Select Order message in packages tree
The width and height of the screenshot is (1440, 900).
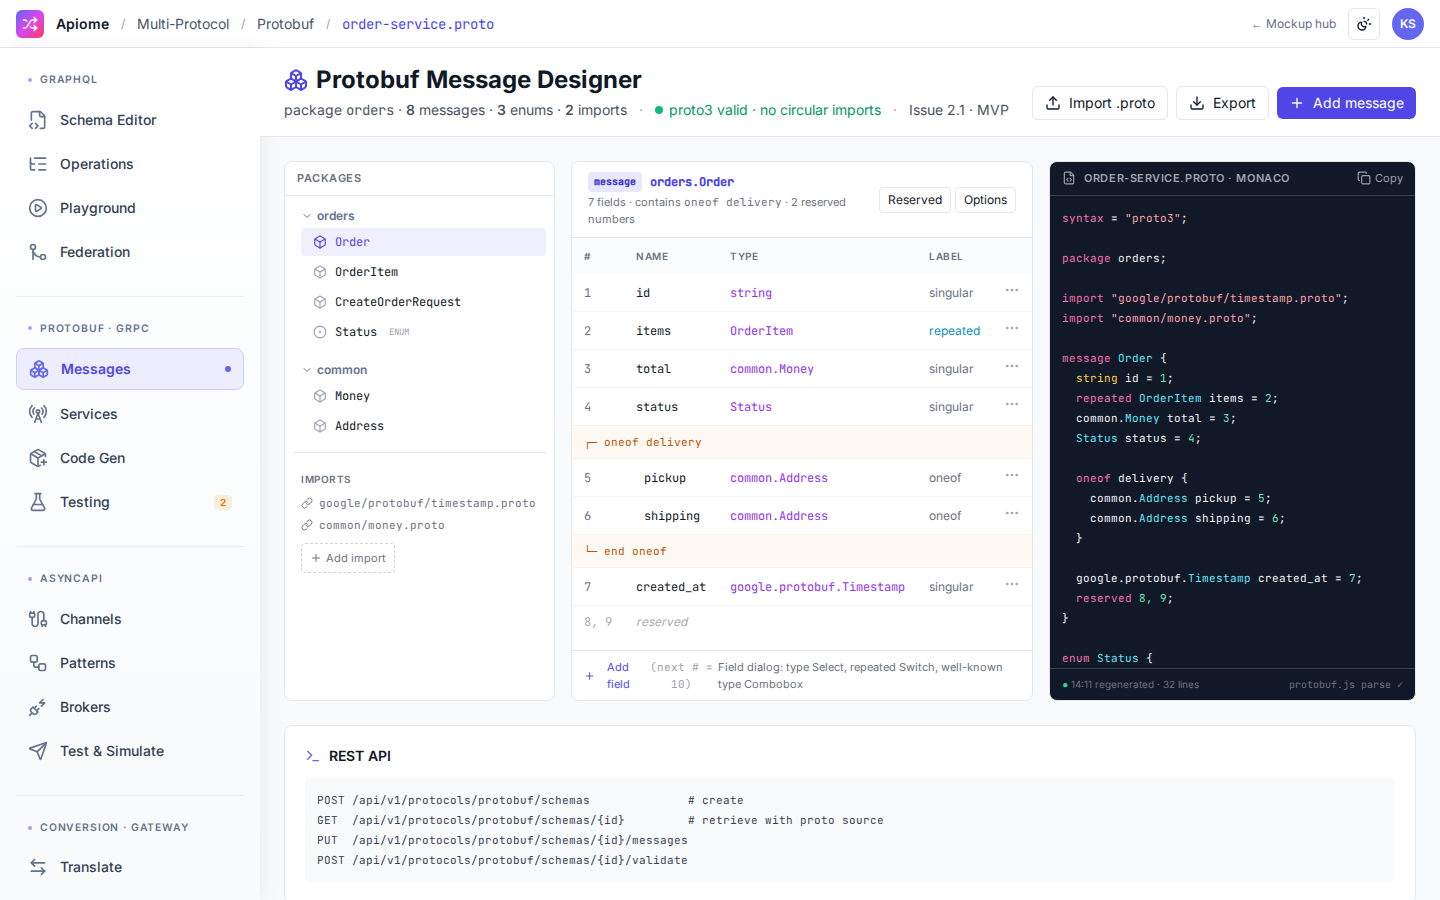point(423,242)
